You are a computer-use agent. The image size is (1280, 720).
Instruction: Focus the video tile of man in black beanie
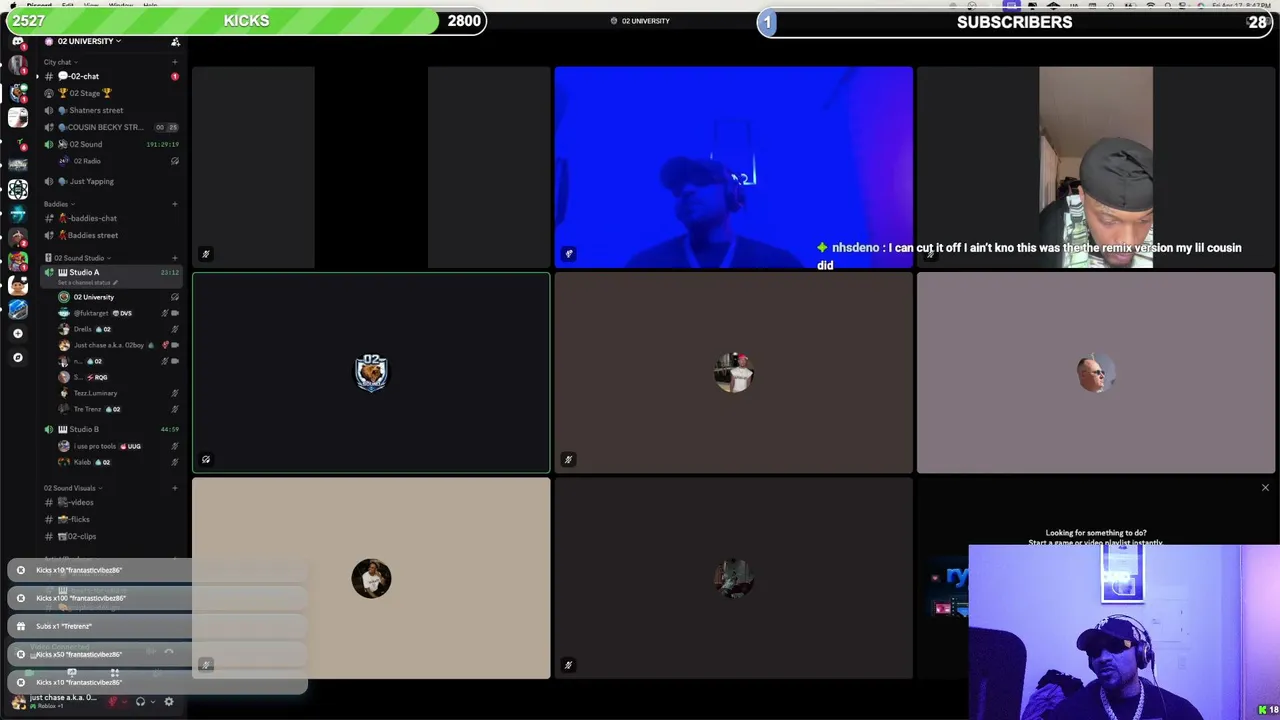click(x=1096, y=167)
